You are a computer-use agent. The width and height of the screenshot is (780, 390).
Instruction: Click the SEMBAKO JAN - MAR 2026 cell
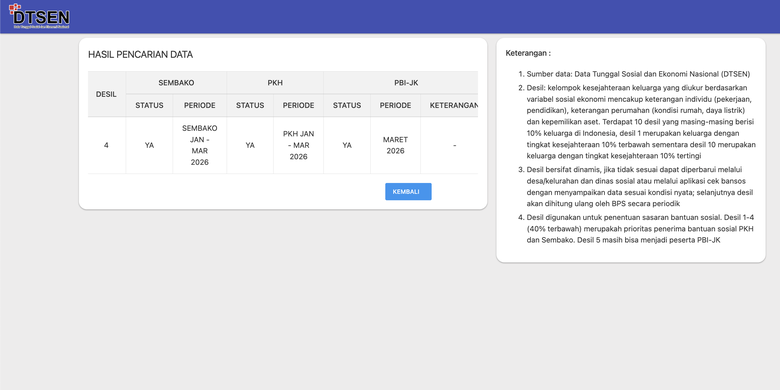[199, 145]
